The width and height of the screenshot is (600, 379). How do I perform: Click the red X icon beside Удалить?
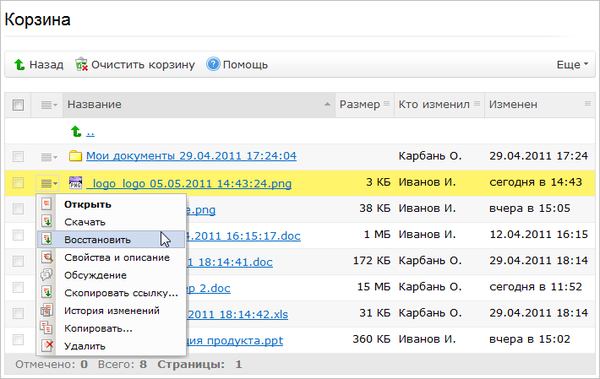[x=47, y=346]
